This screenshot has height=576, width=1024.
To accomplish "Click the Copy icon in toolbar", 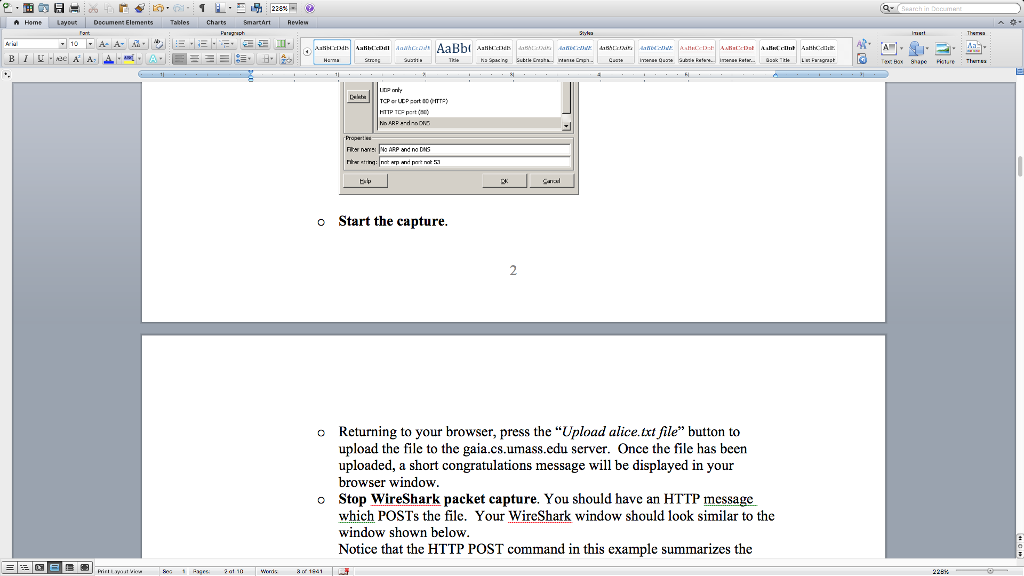I will [x=108, y=8].
